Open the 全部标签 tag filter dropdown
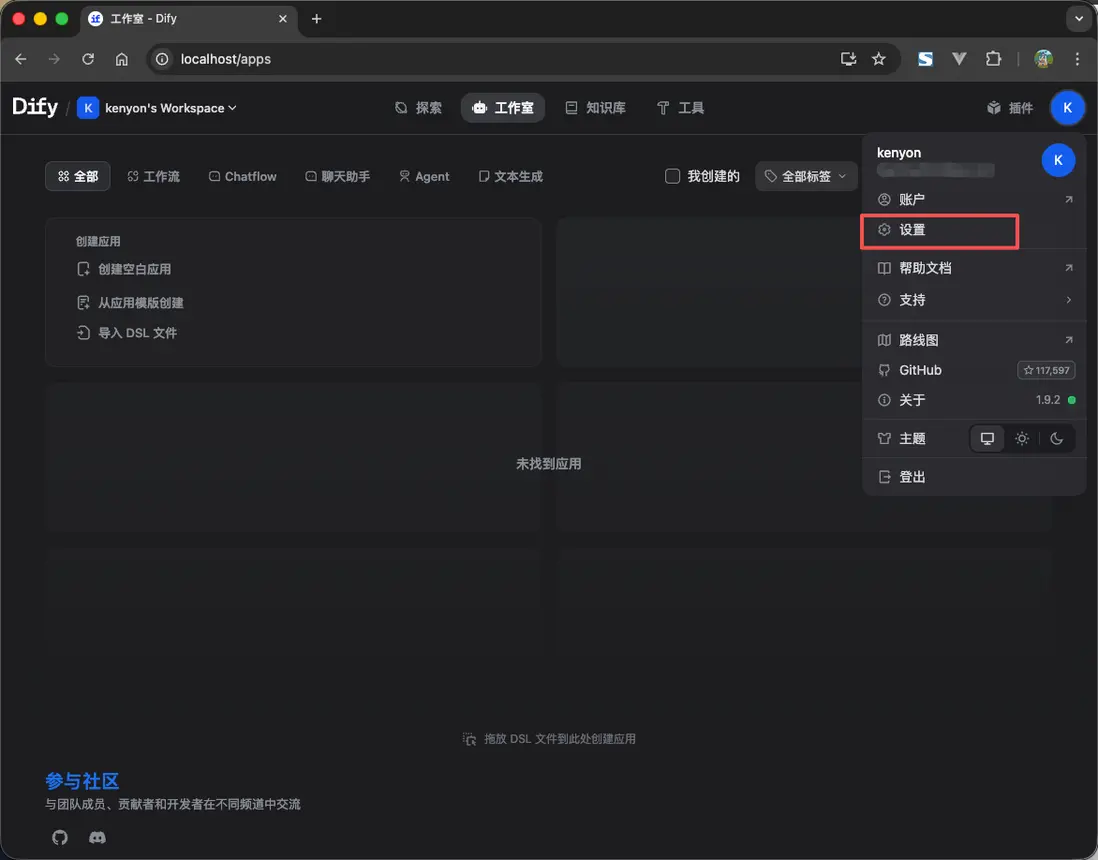Viewport: 1098px width, 860px height. point(806,175)
